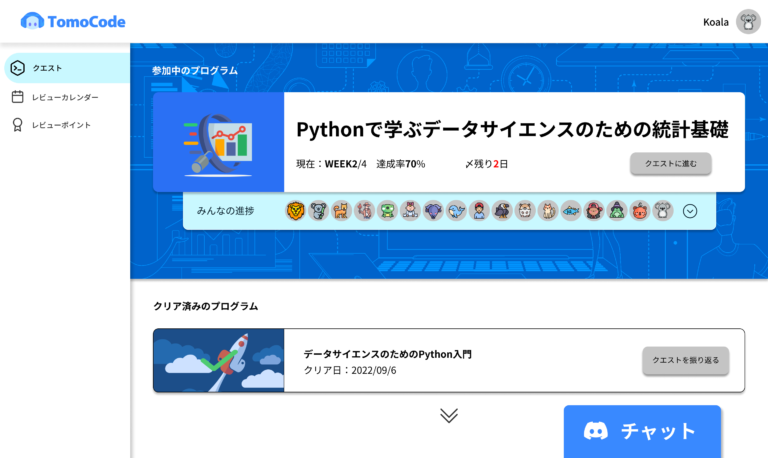768x458 pixels.
Task: Open the チャット Discord button
Action: click(x=642, y=432)
